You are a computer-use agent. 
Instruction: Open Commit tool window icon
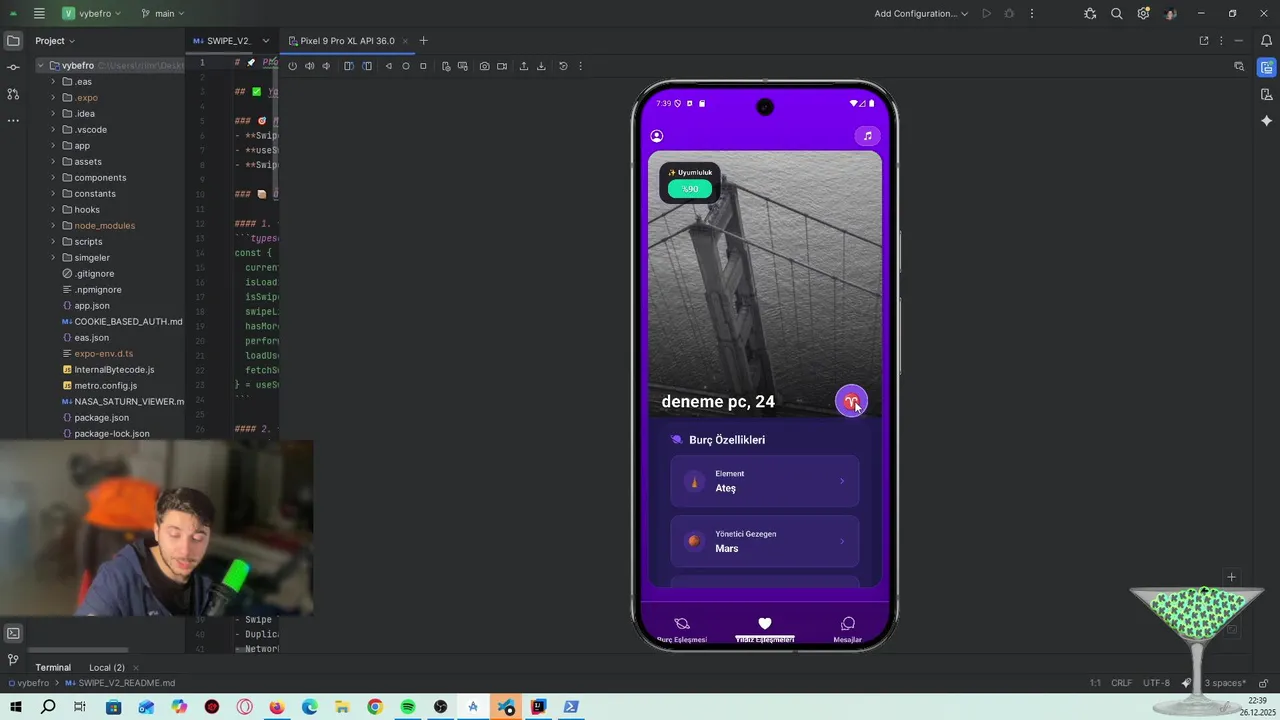coord(13,67)
